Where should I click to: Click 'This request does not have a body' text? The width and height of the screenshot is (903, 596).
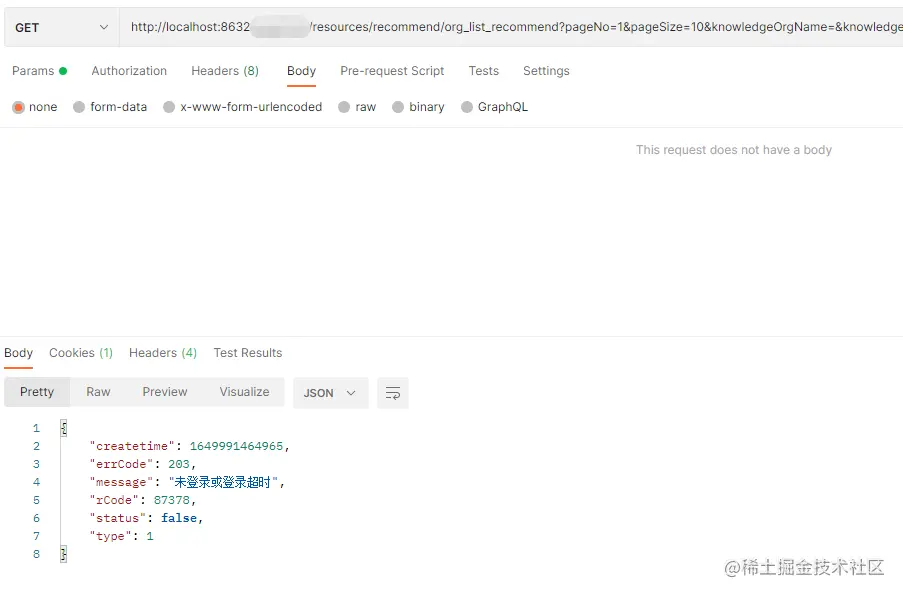[734, 150]
